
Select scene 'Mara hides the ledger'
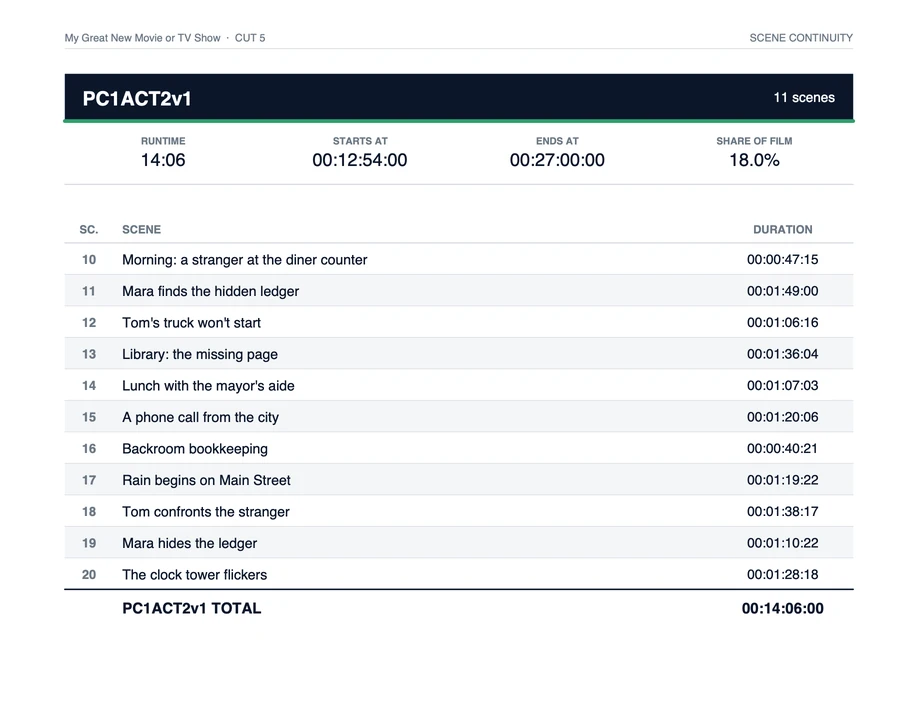(x=189, y=543)
